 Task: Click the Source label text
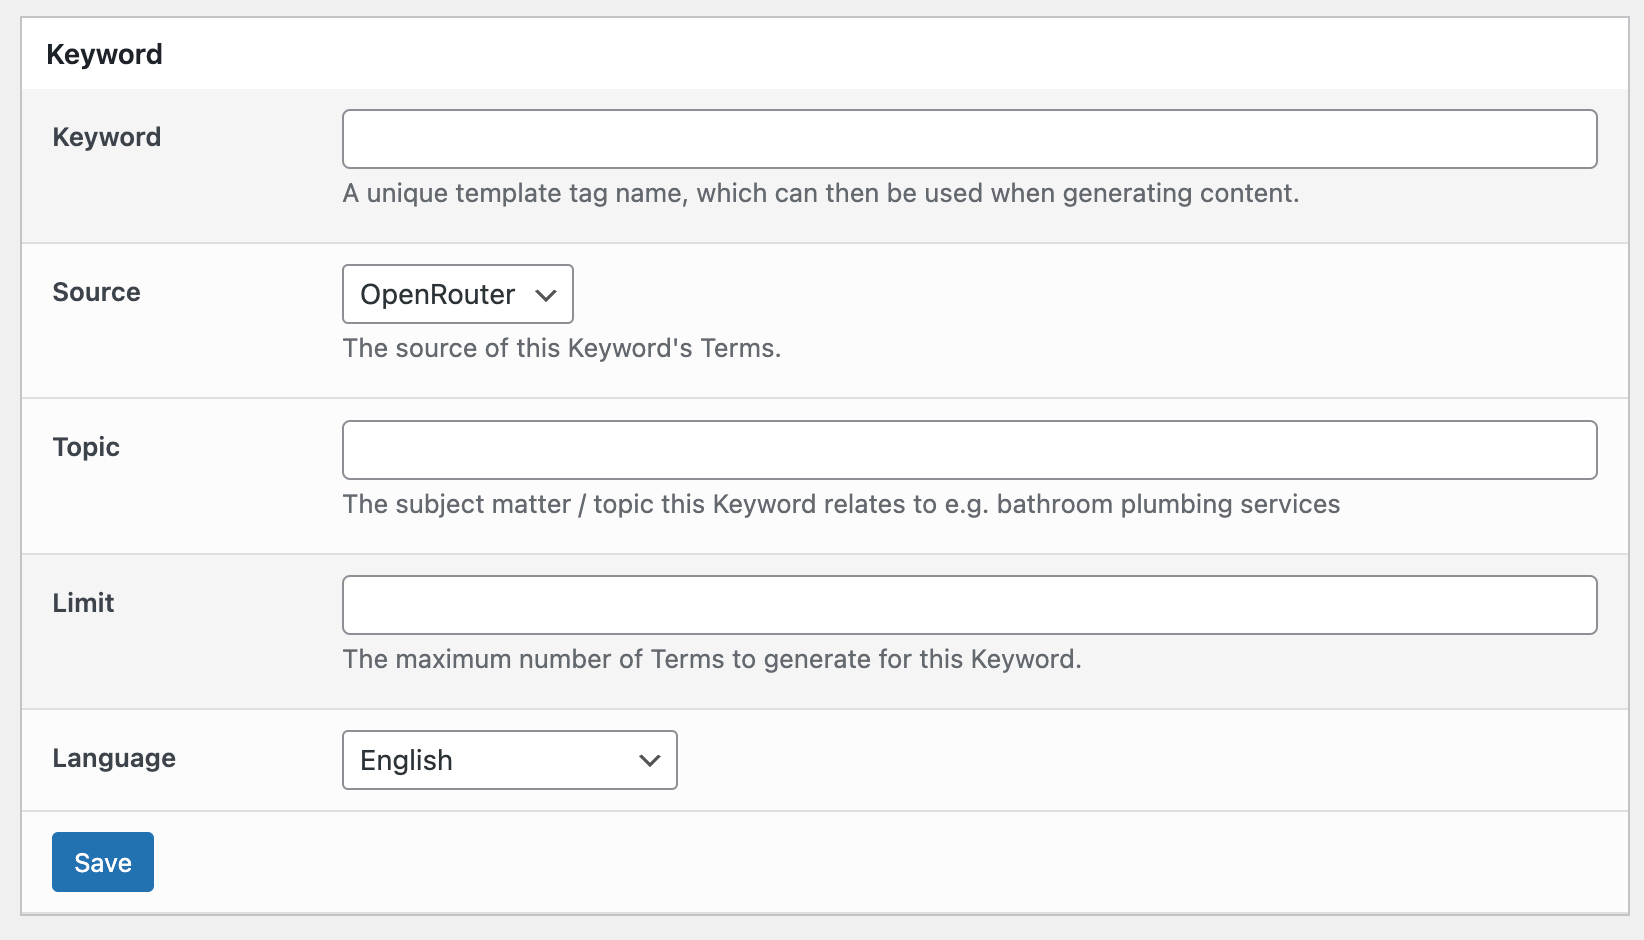96,292
